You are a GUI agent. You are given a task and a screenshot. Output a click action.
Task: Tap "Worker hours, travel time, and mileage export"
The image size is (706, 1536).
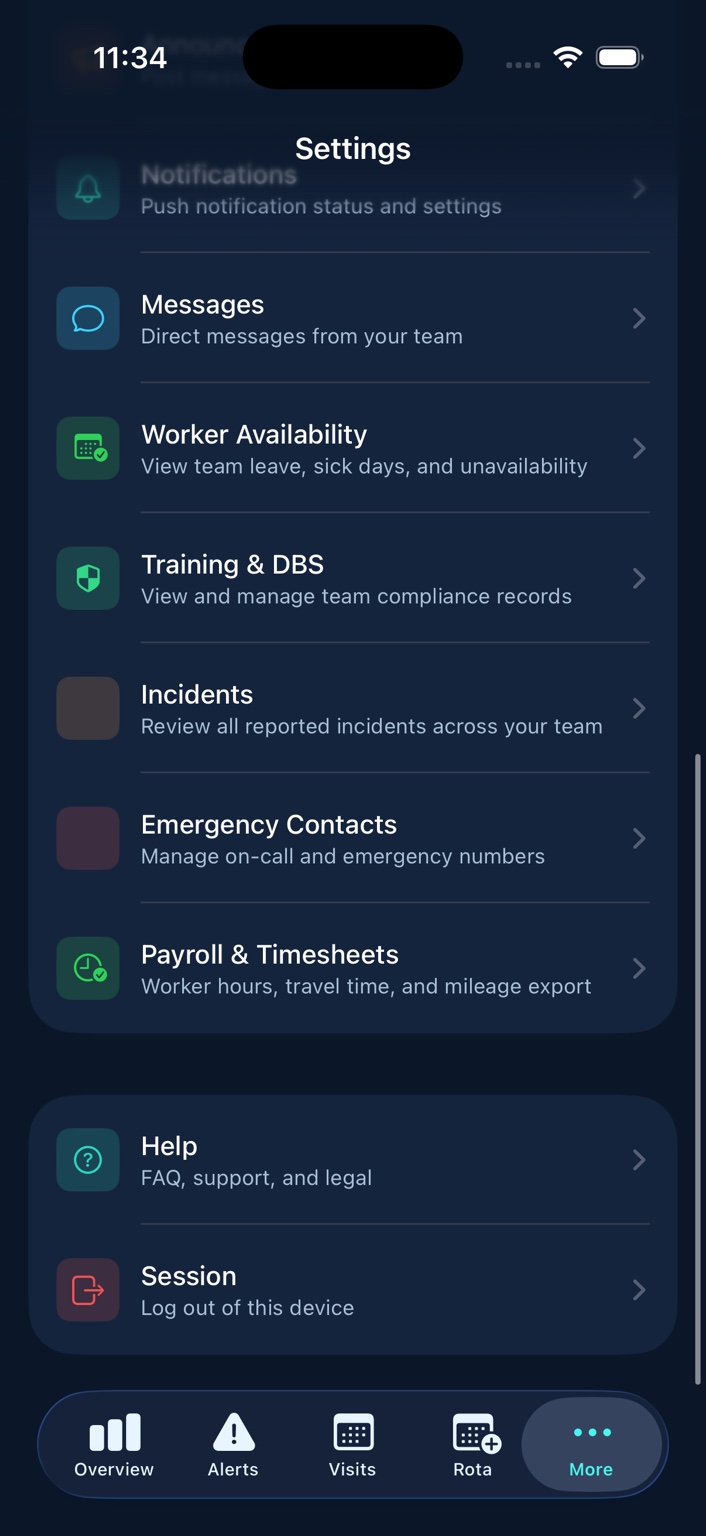coord(366,986)
